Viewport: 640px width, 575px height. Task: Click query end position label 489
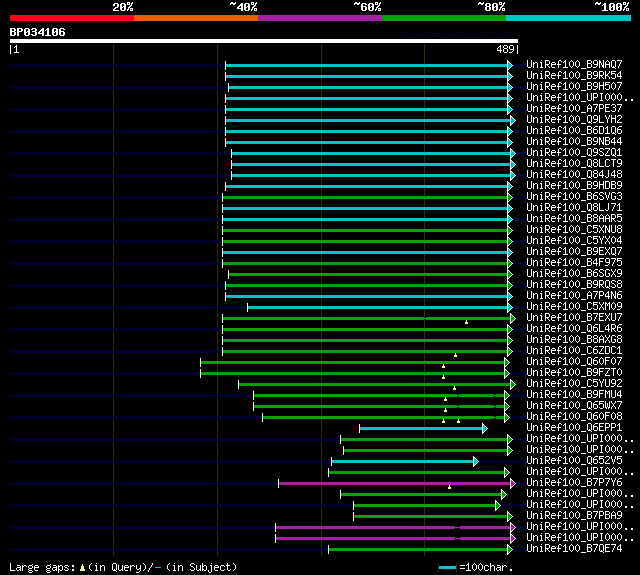505,49
